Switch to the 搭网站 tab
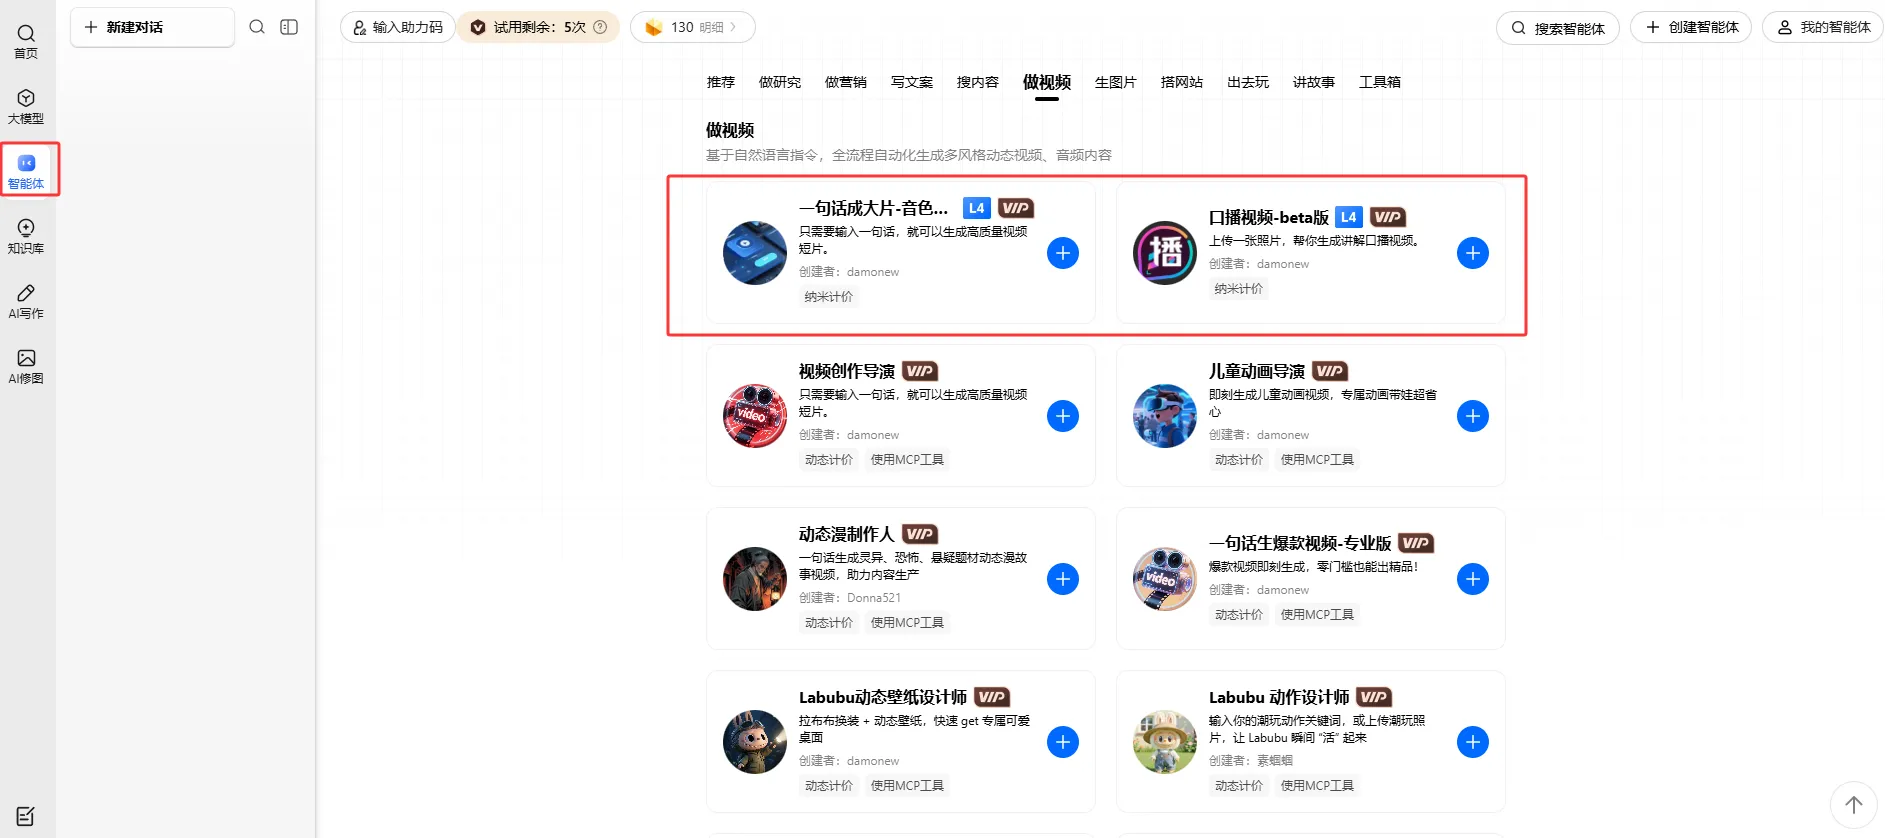This screenshot has height=838, width=1885. (x=1182, y=82)
